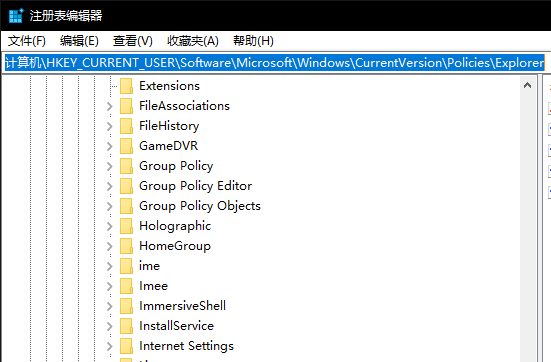Image resolution: width=551 pixels, height=362 pixels.
Task: Click the GameDVR folder icon
Action: pyautogui.click(x=127, y=146)
